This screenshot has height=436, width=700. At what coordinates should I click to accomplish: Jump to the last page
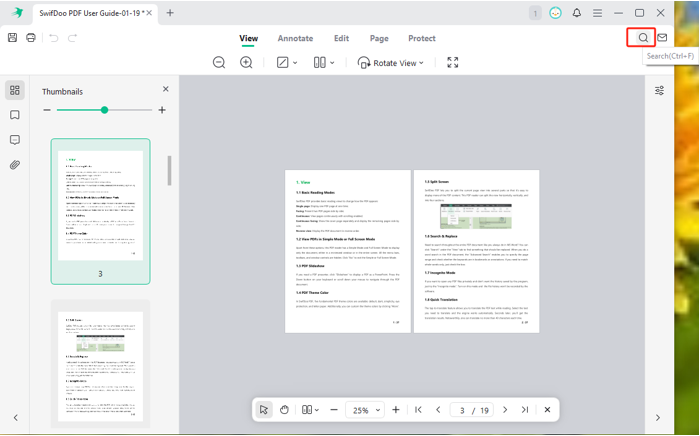pos(524,410)
